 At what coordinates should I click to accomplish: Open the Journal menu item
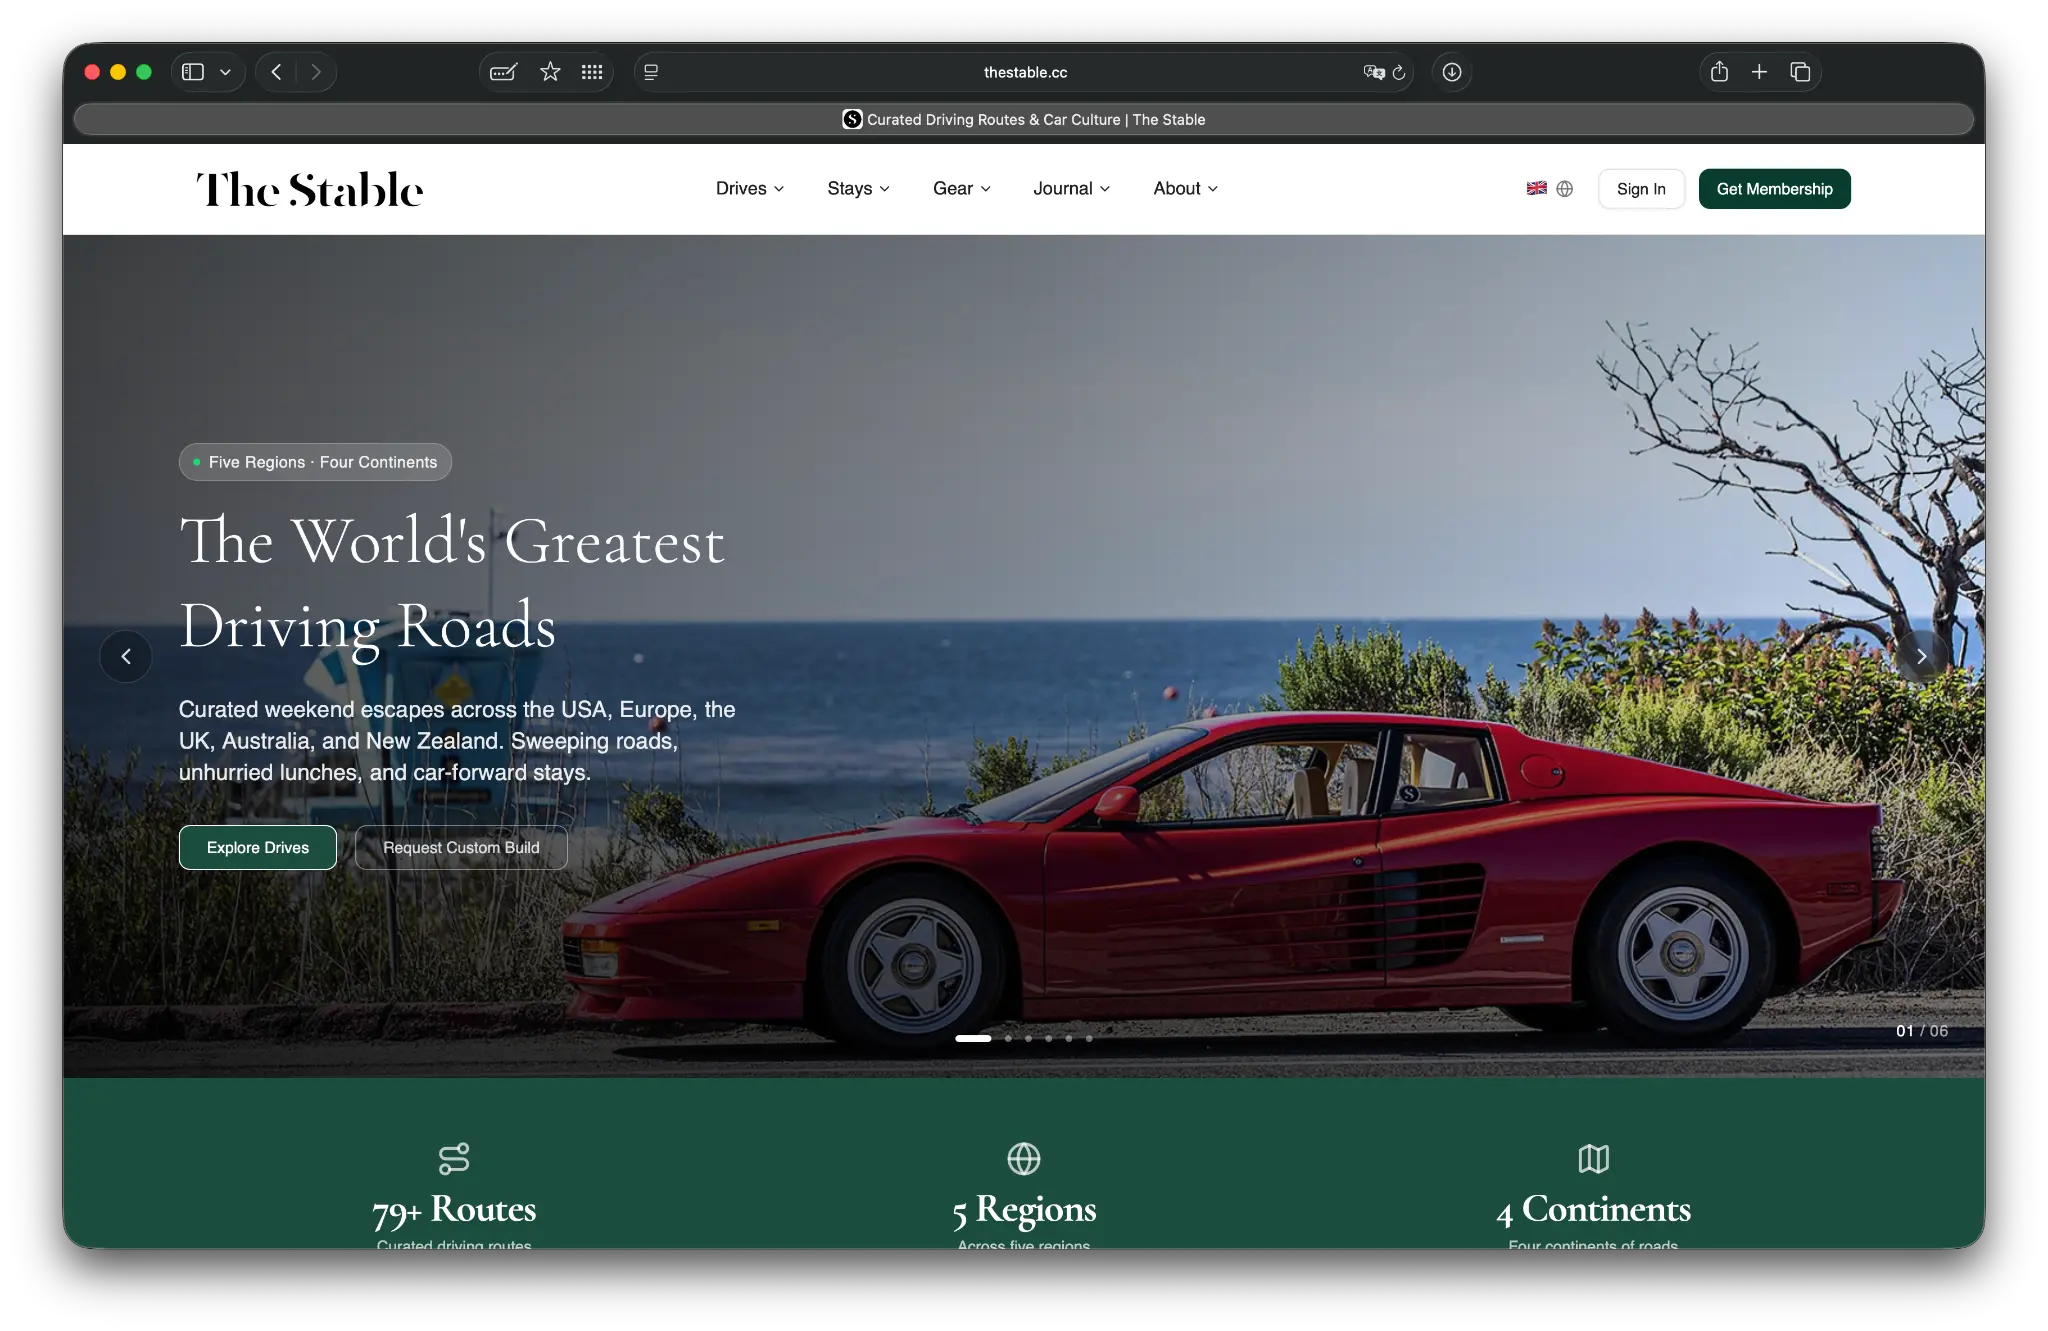click(x=1070, y=188)
